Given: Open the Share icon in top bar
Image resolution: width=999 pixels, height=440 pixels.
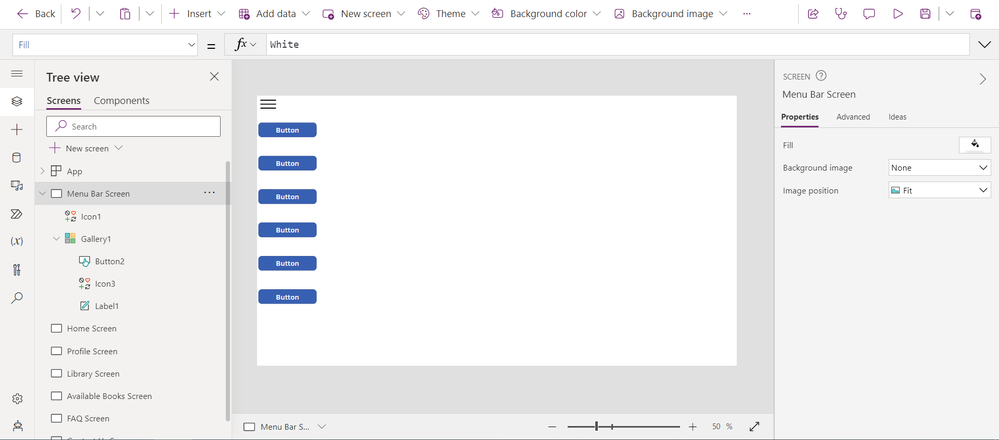Looking at the screenshot, I should [x=813, y=13].
